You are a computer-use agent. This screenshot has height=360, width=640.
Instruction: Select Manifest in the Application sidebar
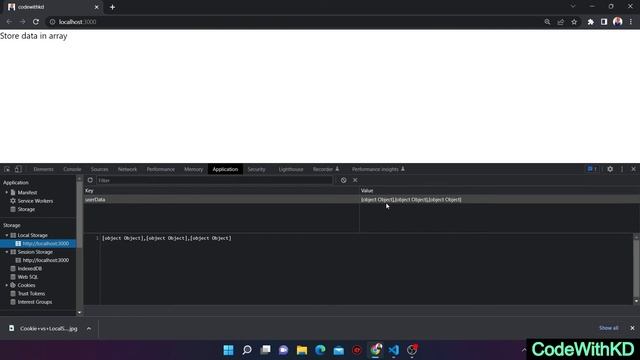tap(27, 192)
